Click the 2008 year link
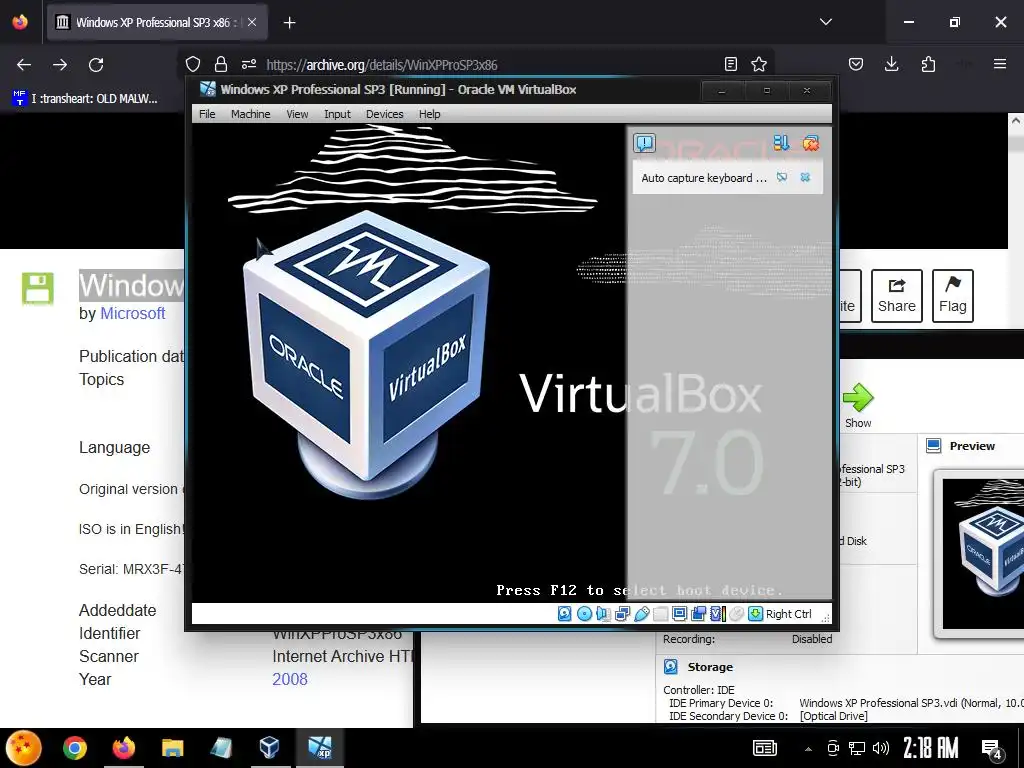 [x=289, y=679]
